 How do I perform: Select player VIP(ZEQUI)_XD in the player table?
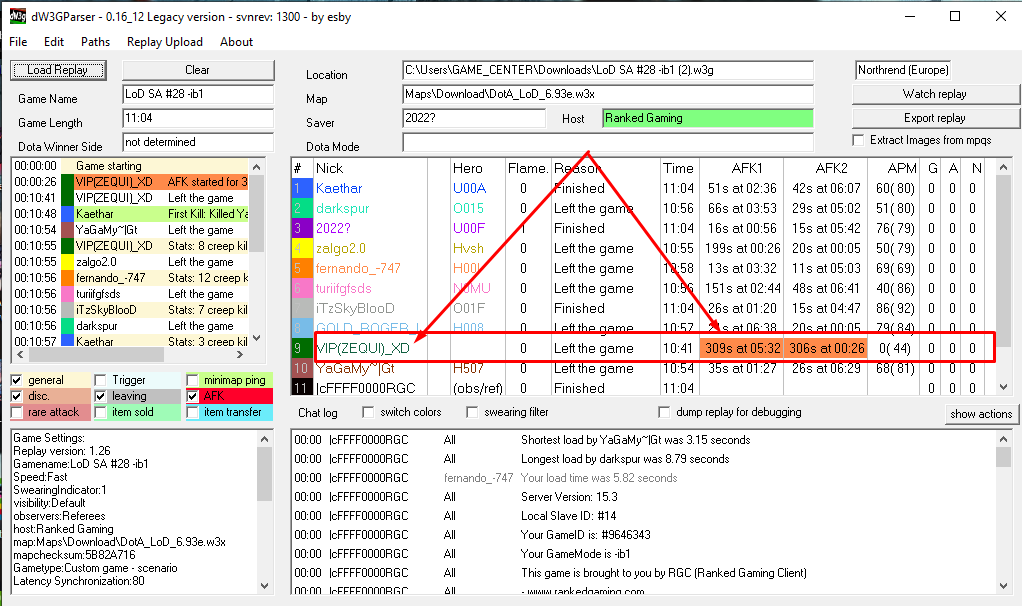point(363,349)
